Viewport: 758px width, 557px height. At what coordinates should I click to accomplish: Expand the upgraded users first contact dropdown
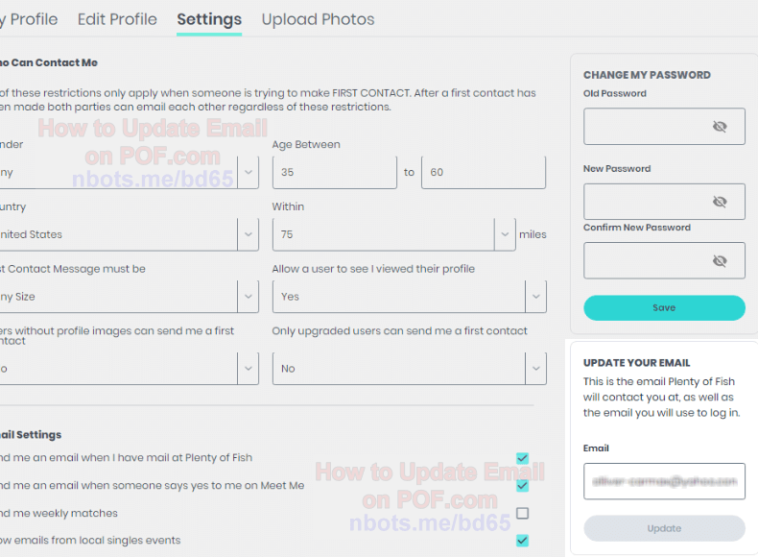(x=536, y=368)
